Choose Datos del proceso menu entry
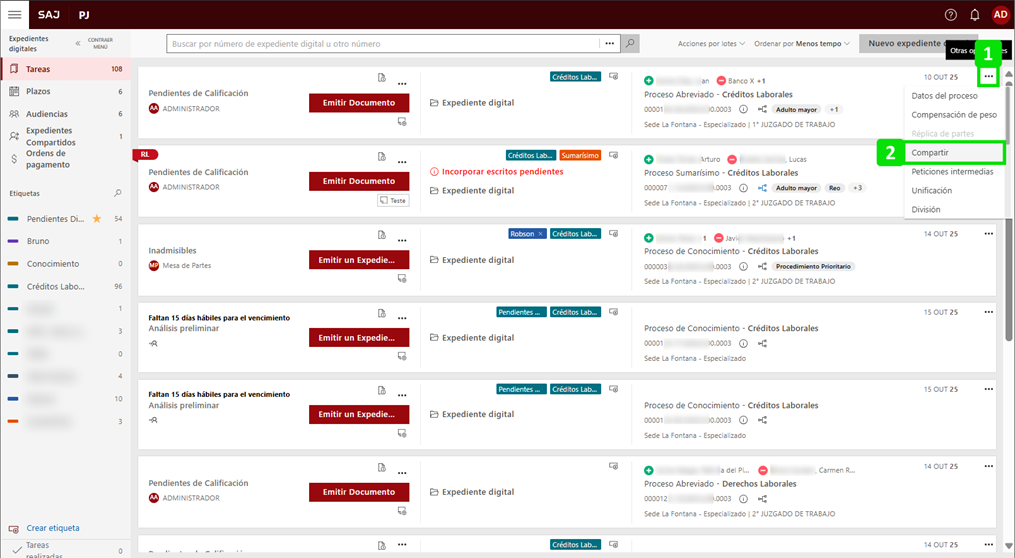 point(944,96)
